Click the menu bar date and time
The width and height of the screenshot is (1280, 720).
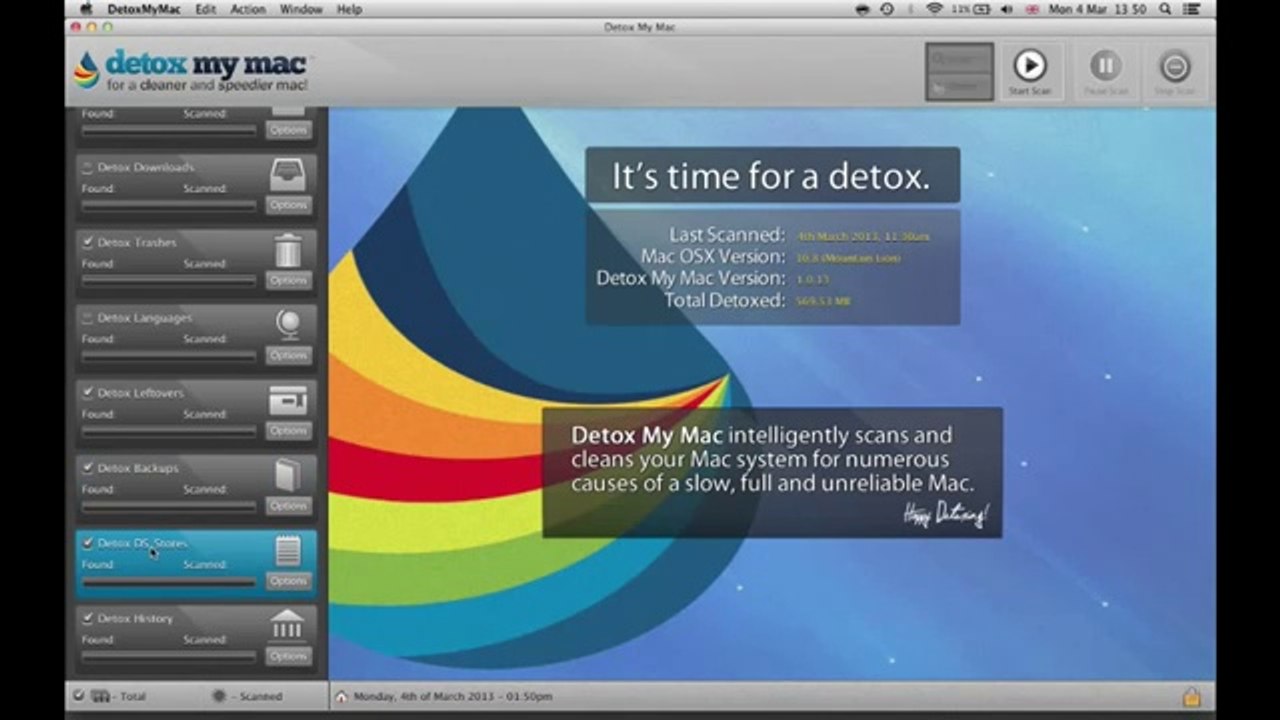(1097, 9)
